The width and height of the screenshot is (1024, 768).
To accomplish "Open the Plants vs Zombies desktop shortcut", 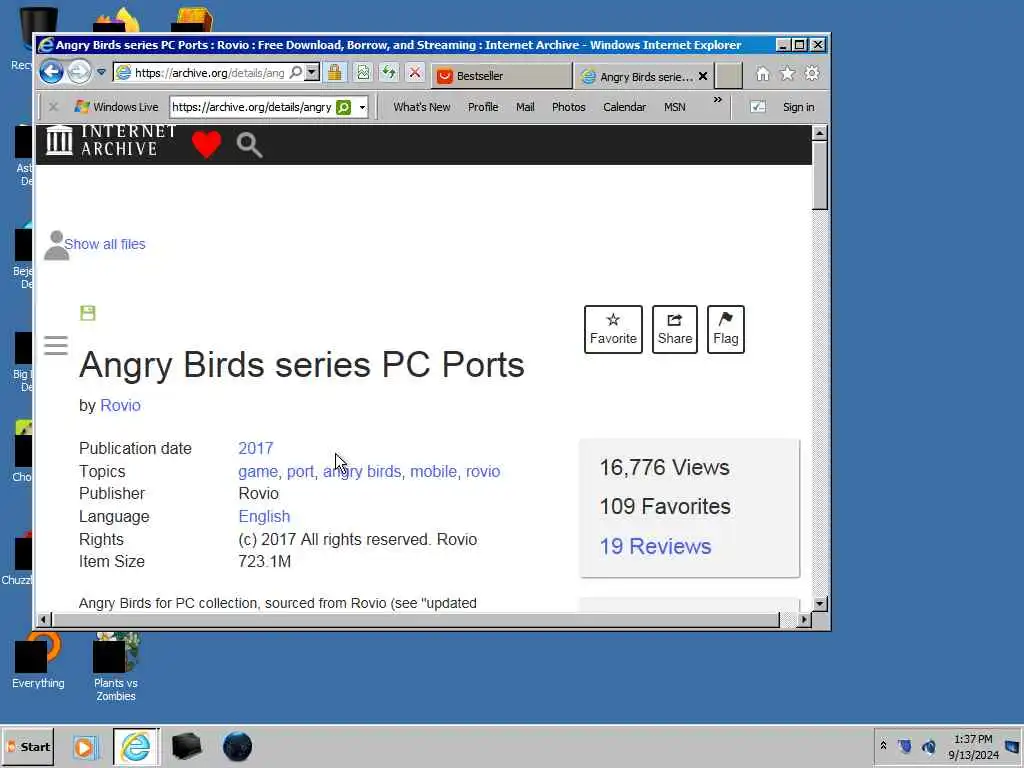I will (x=116, y=666).
